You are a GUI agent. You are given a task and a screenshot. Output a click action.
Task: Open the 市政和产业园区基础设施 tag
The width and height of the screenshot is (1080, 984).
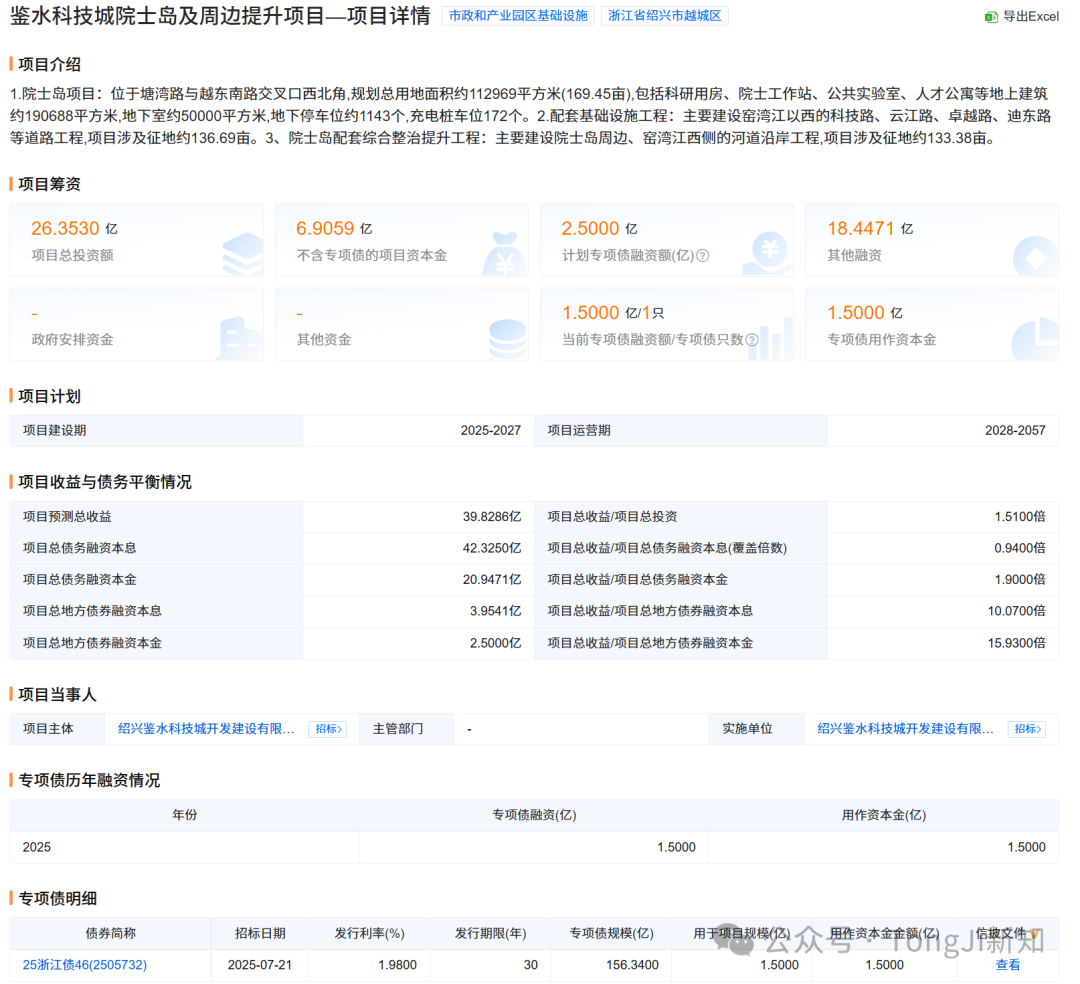(x=518, y=16)
